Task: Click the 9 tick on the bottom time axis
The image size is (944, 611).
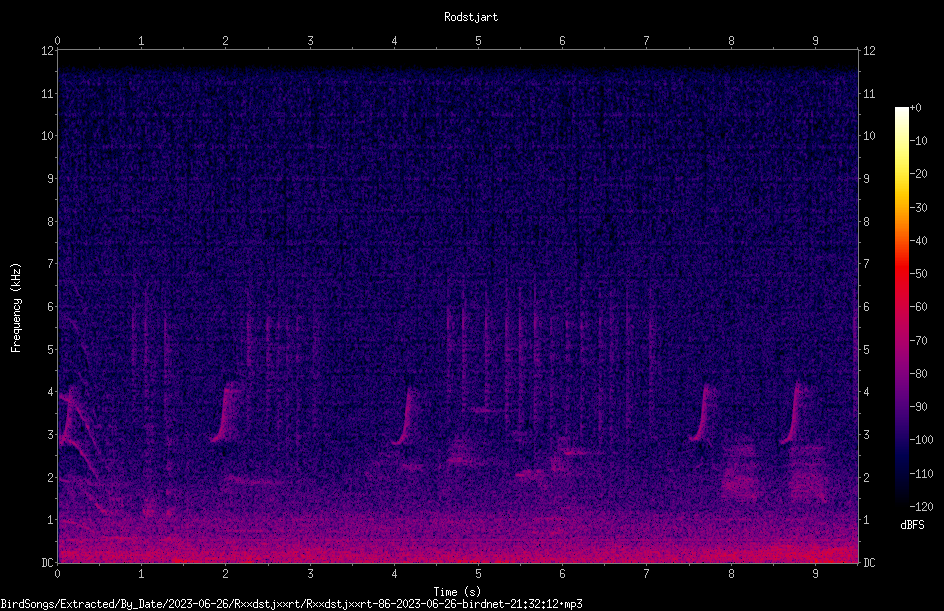Action: click(x=815, y=574)
